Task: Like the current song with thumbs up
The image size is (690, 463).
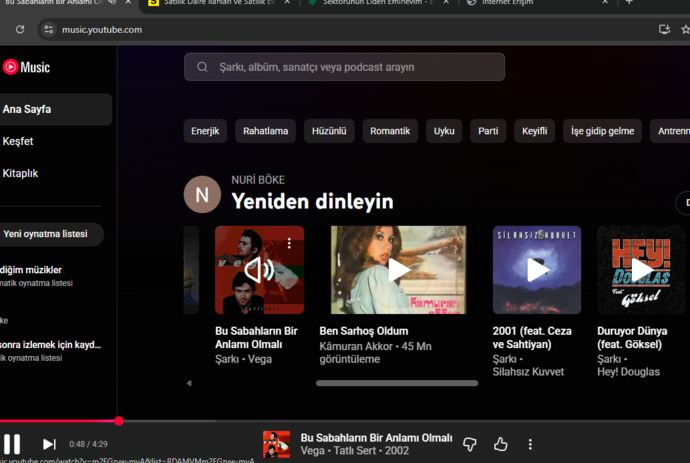Action: point(500,444)
